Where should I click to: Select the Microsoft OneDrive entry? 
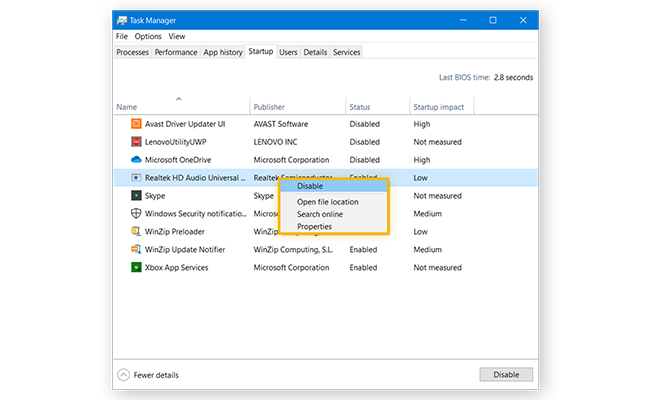(x=178, y=160)
